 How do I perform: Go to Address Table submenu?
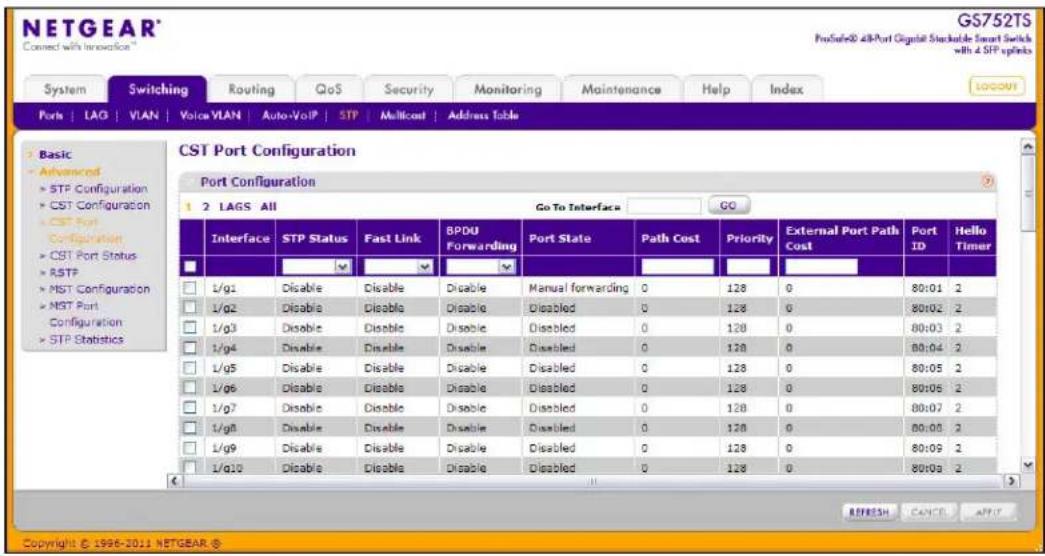tap(483, 115)
